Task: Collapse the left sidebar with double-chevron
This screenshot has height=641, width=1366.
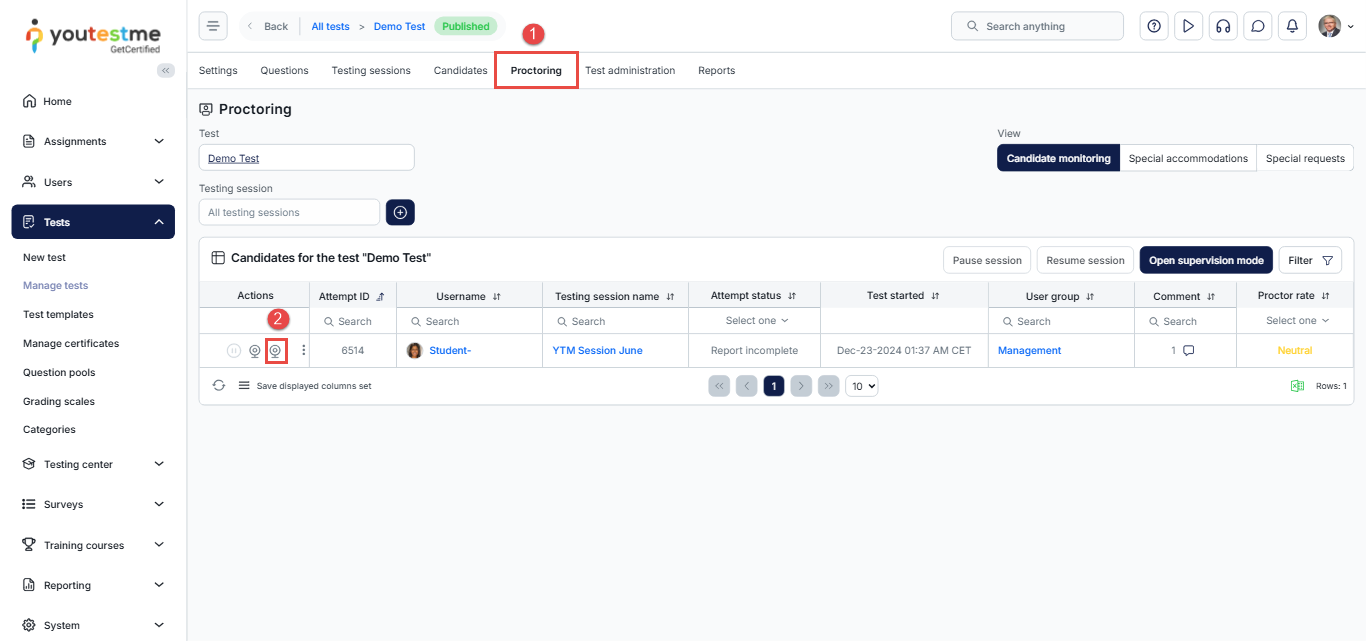Action: click(166, 70)
